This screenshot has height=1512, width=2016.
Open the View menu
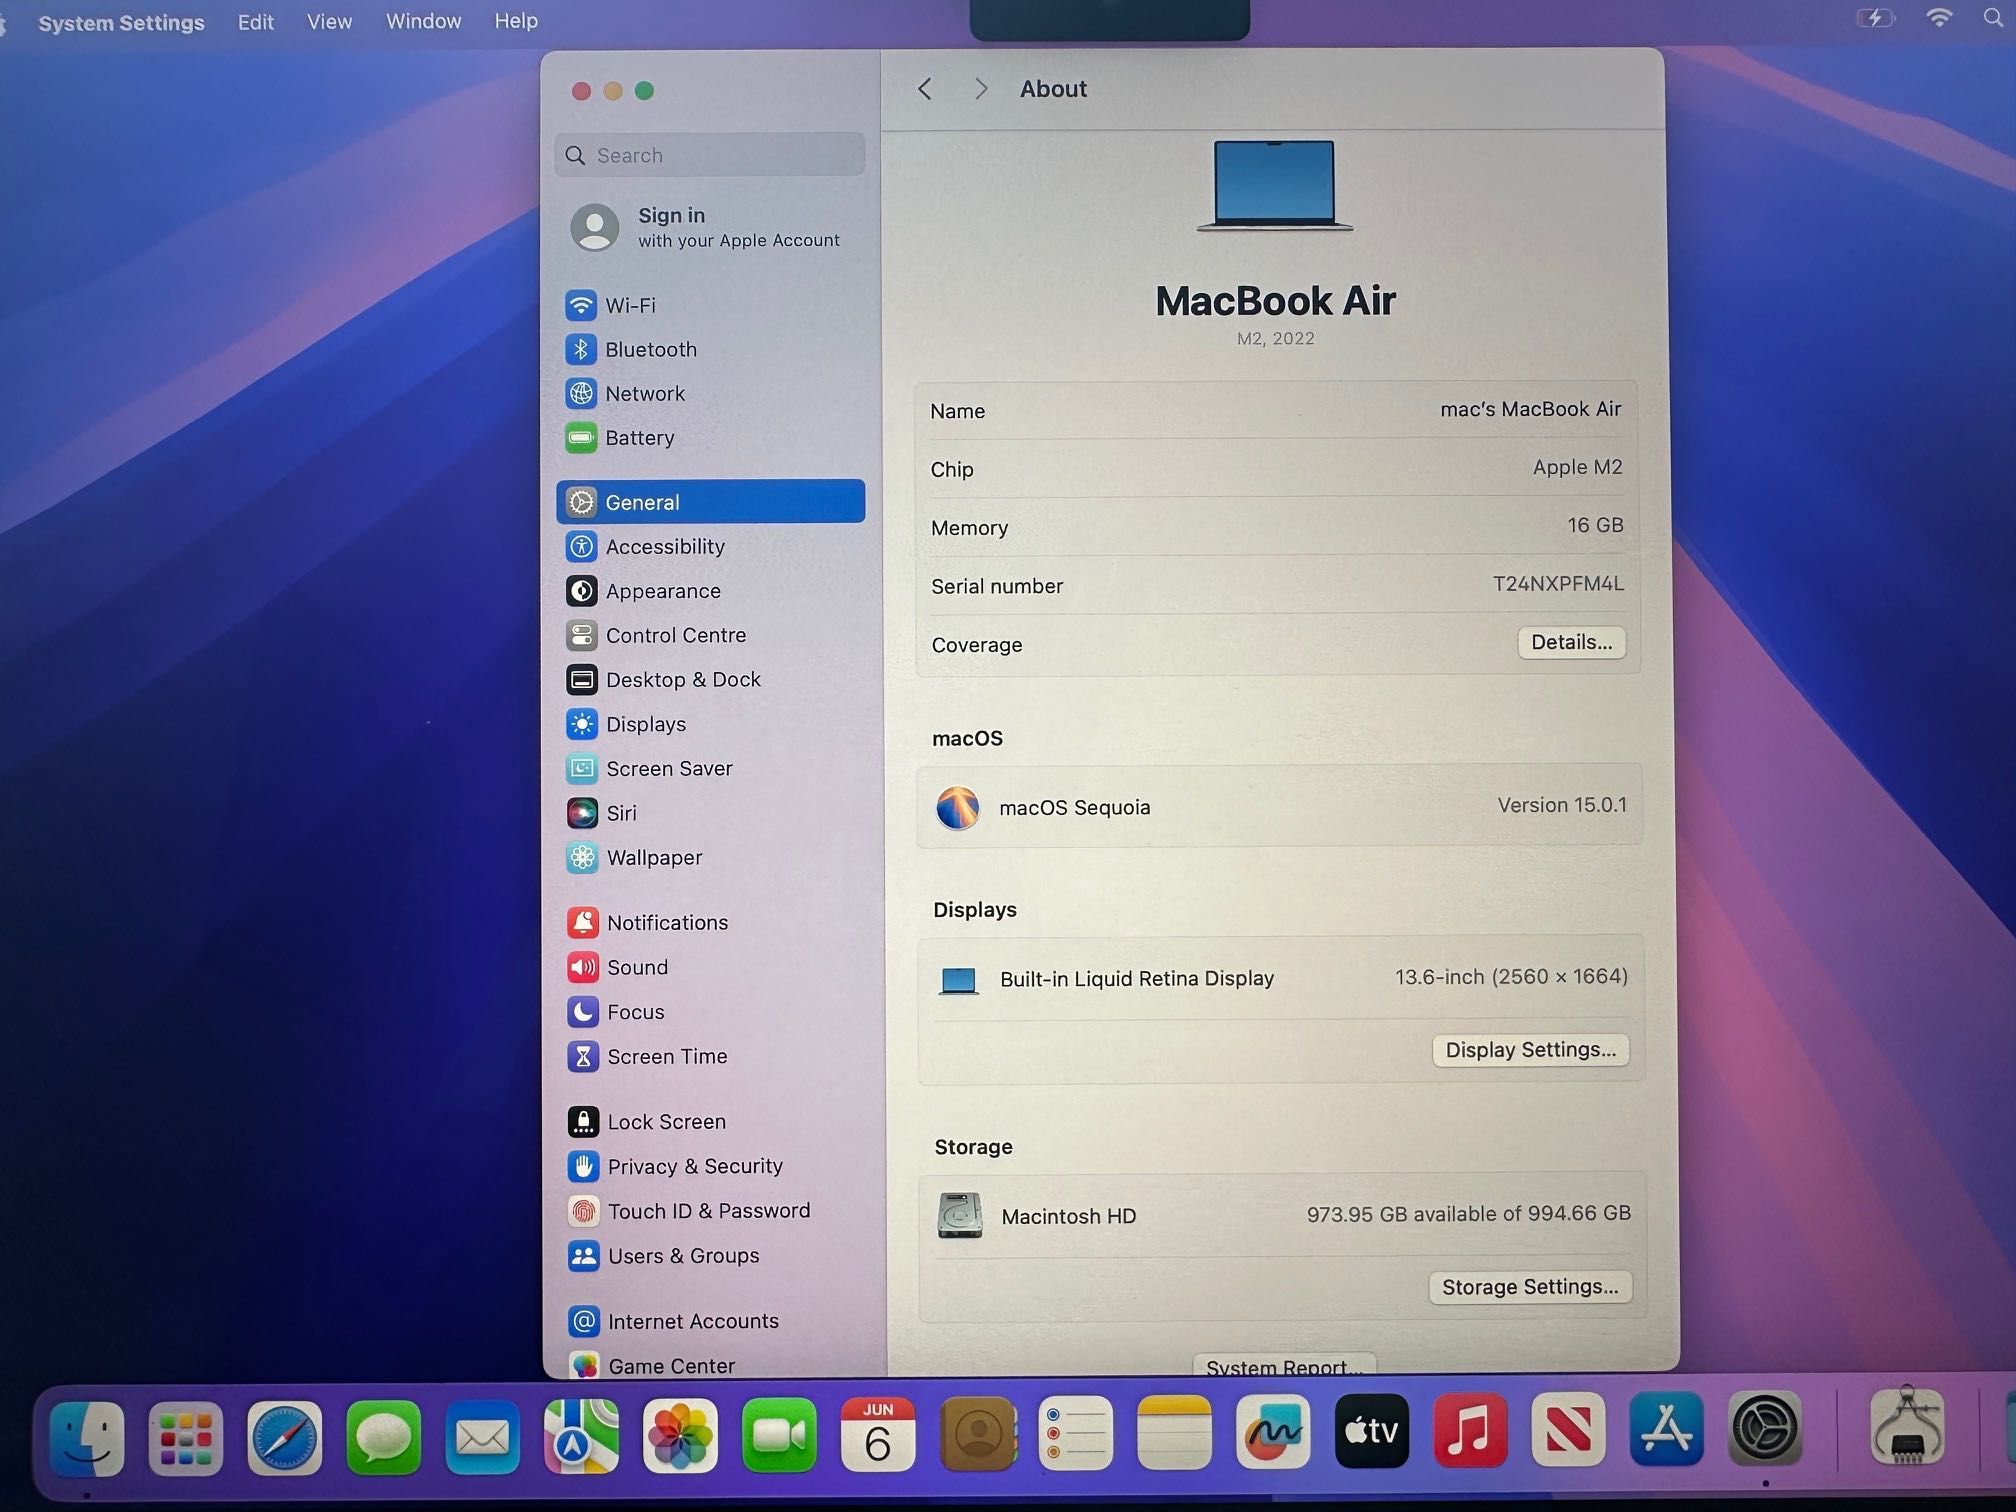coord(329,21)
